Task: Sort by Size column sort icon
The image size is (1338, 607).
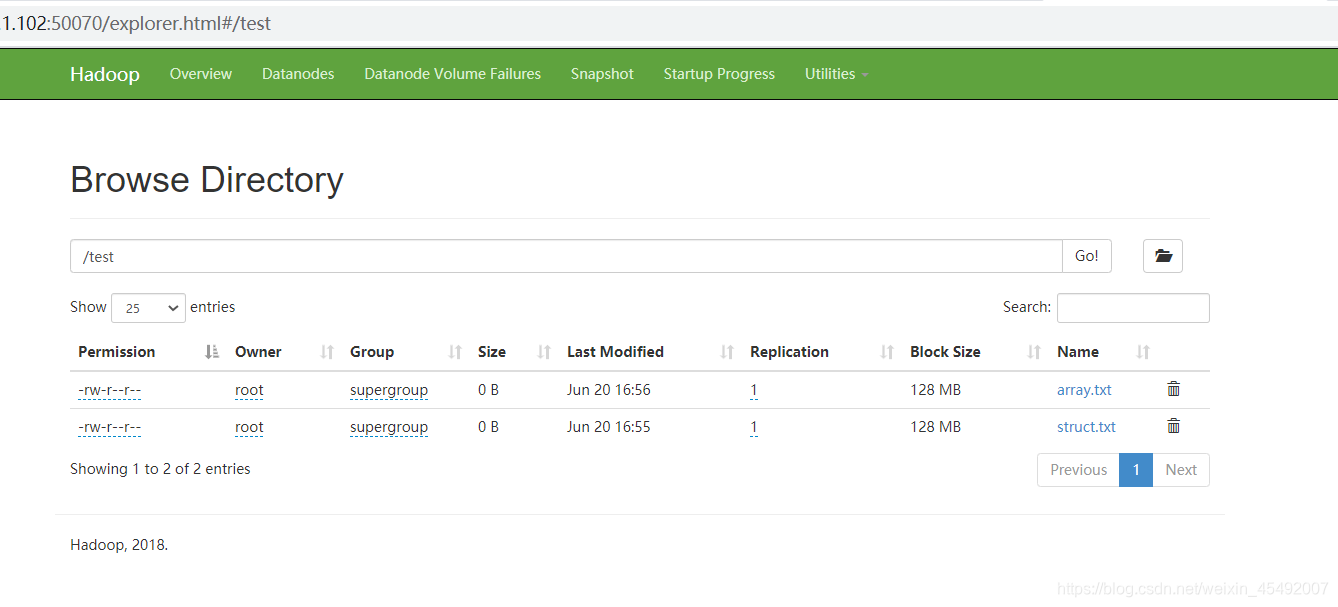Action: click(544, 352)
